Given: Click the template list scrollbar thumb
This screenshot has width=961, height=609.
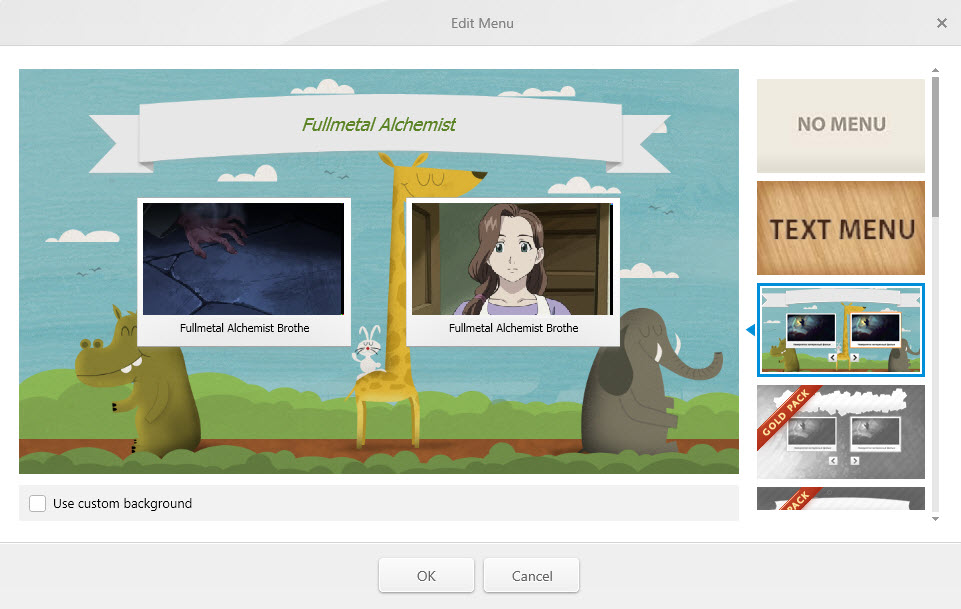Looking at the screenshot, I should pyautogui.click(x=935, y=146).
